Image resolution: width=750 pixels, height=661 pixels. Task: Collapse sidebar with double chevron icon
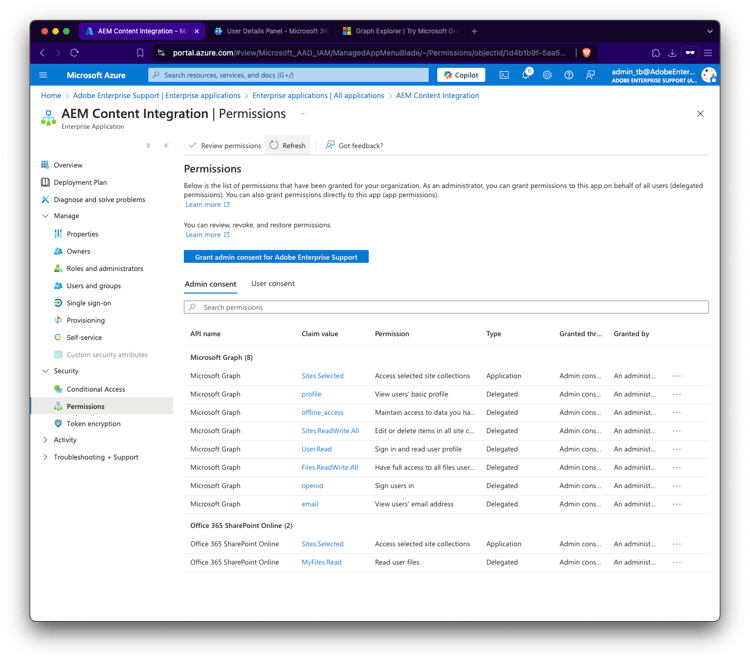coord(166,145)
